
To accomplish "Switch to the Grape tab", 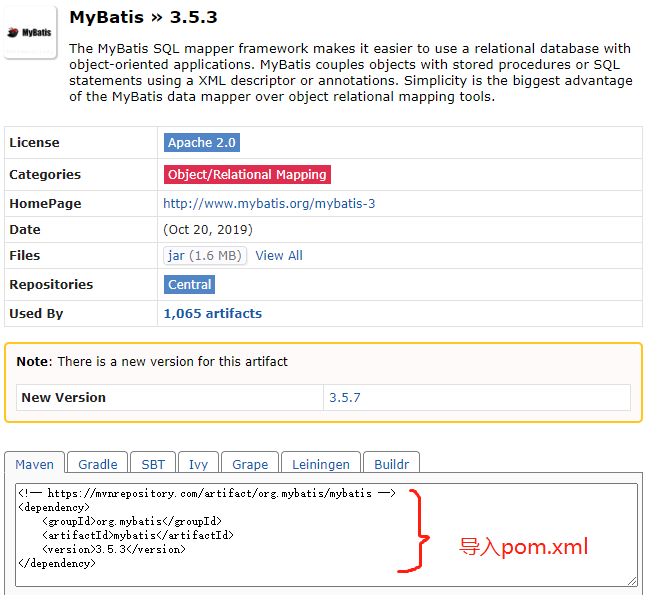I will pyautogui.click(x=250, y=463).
